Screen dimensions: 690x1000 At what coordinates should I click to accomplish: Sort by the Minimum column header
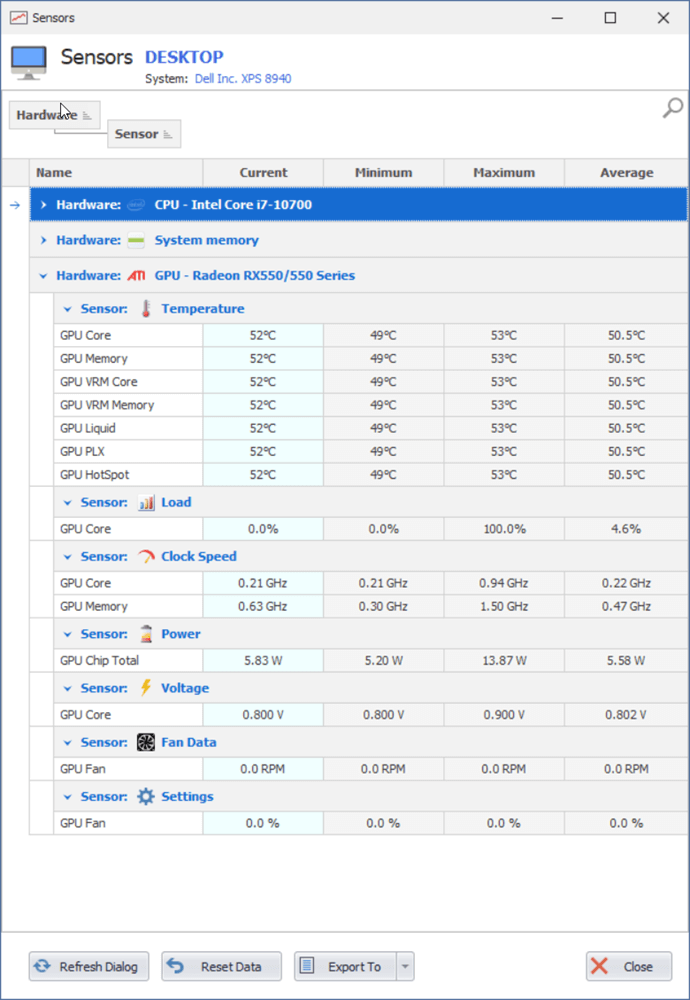383,173
